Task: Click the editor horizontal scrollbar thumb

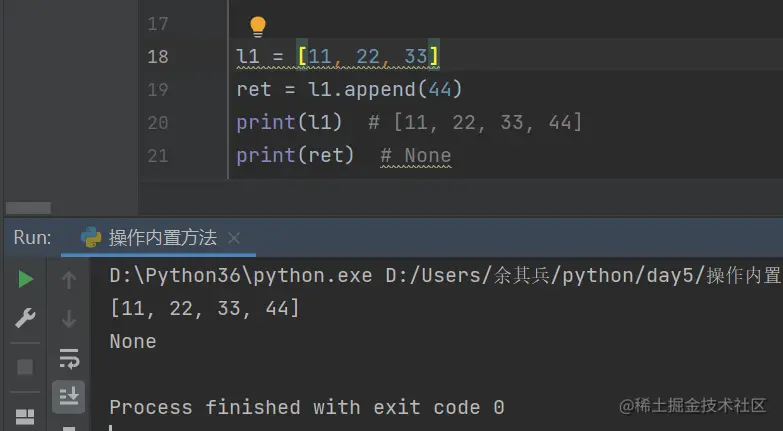Action: 28,208
